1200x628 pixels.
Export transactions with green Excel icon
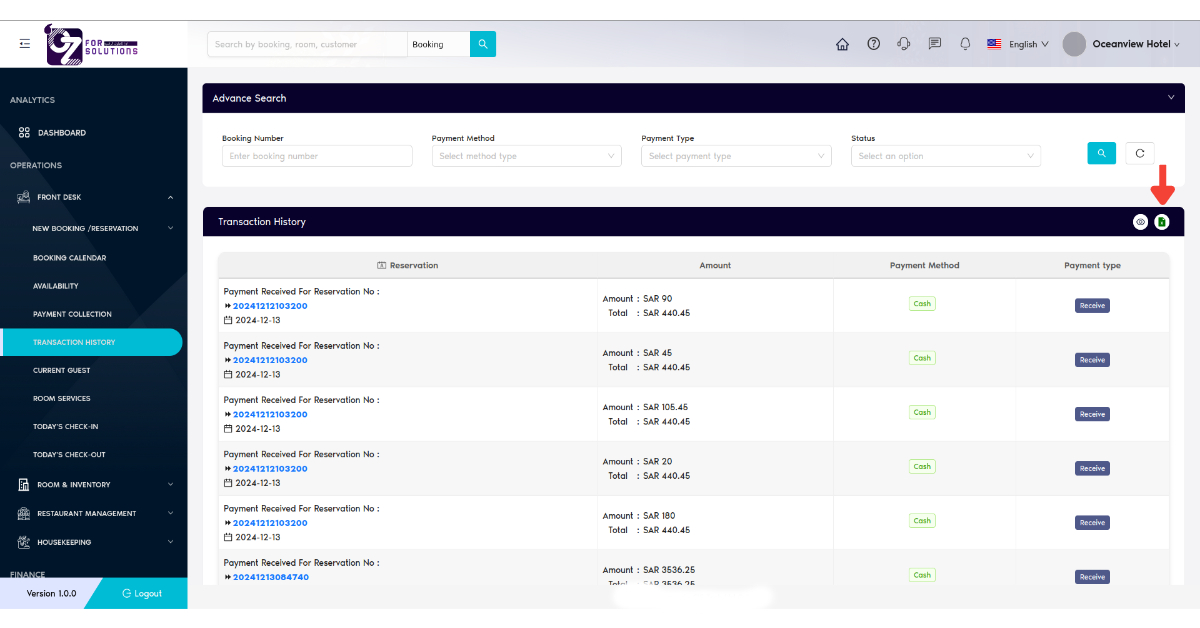tap(1161, 222)
